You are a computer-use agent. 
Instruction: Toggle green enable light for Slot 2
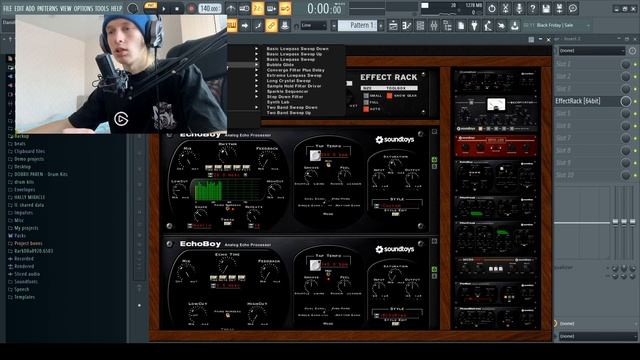635,77
